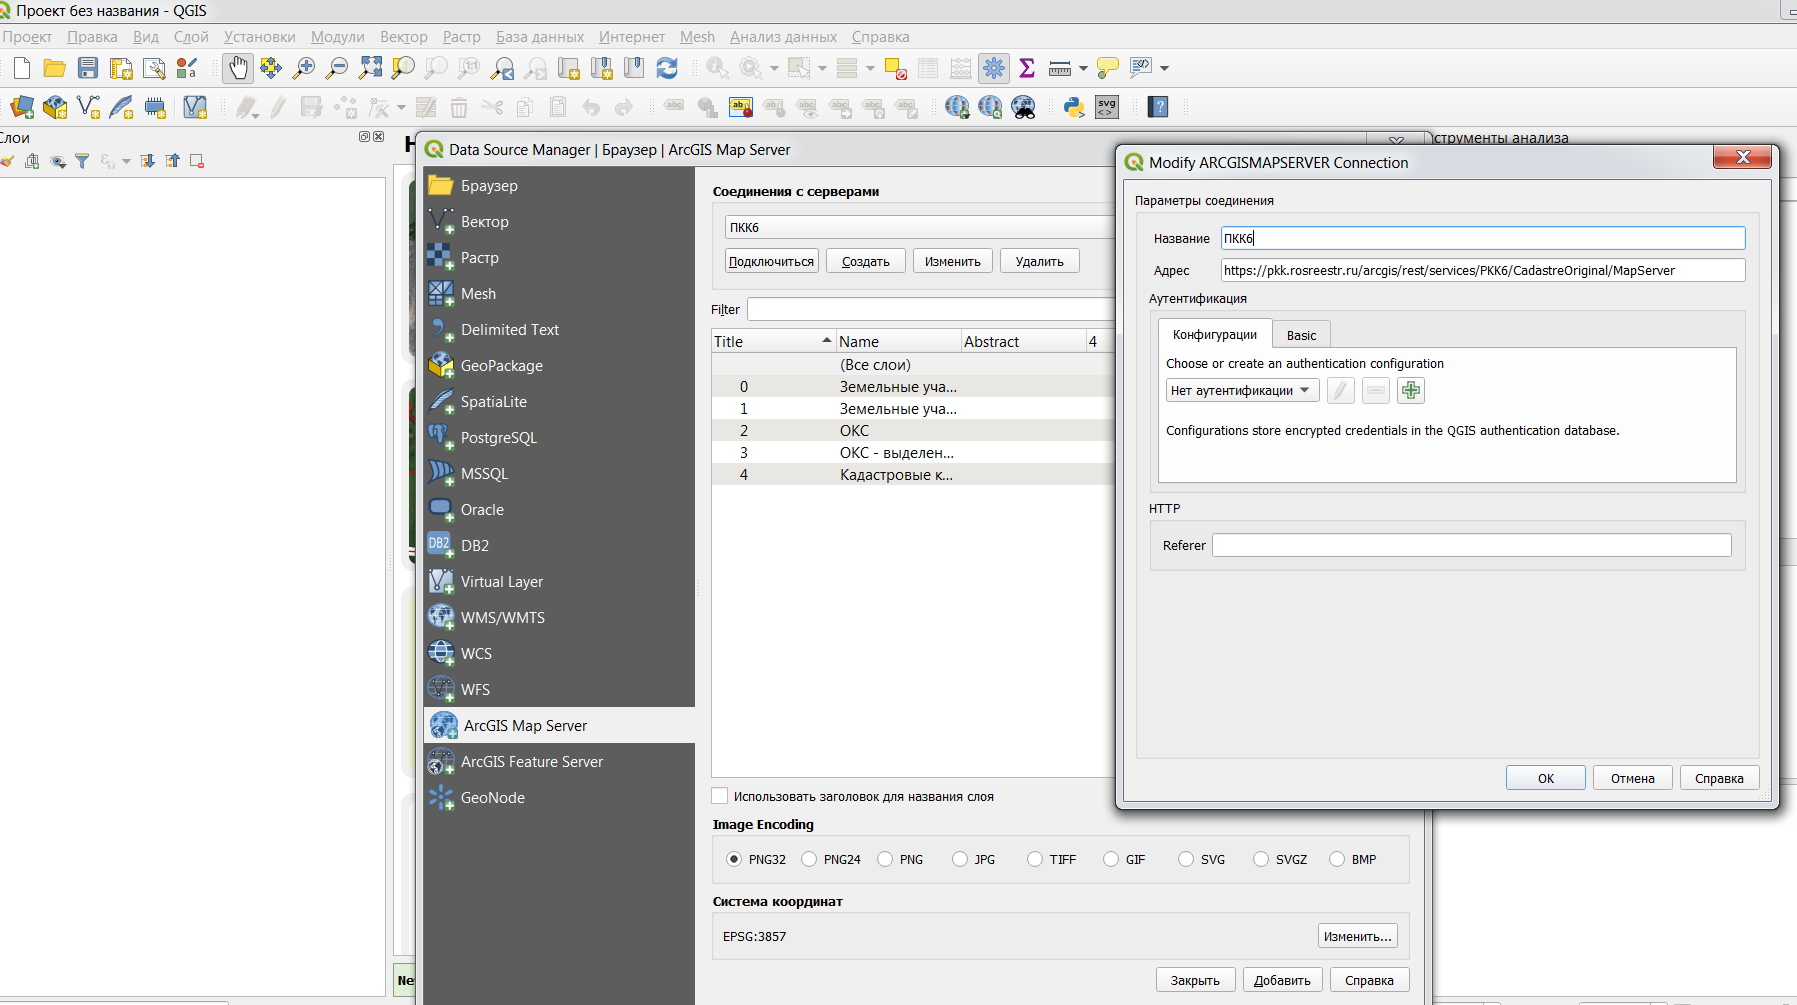The width and height of the screenshot is (1797, 1005).
Task: Click the Zoom In magnifier tool
Action: point(304,68)
